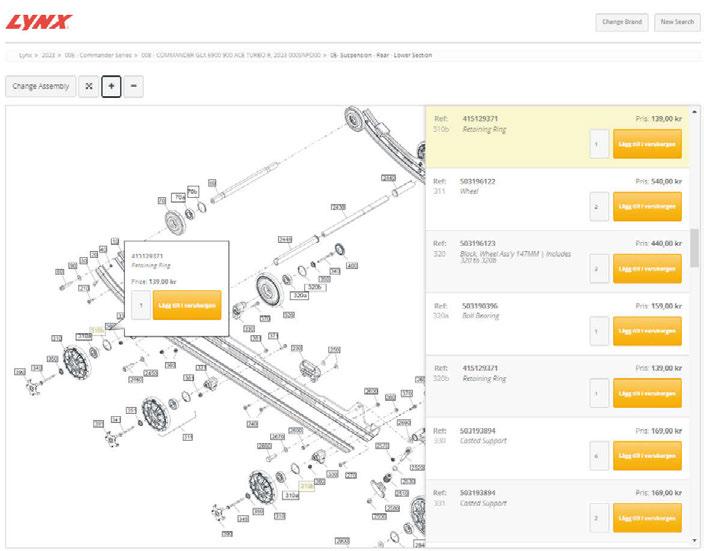Click diagram callout label 70b
This screenshot has height=551, width=704.
193,192
